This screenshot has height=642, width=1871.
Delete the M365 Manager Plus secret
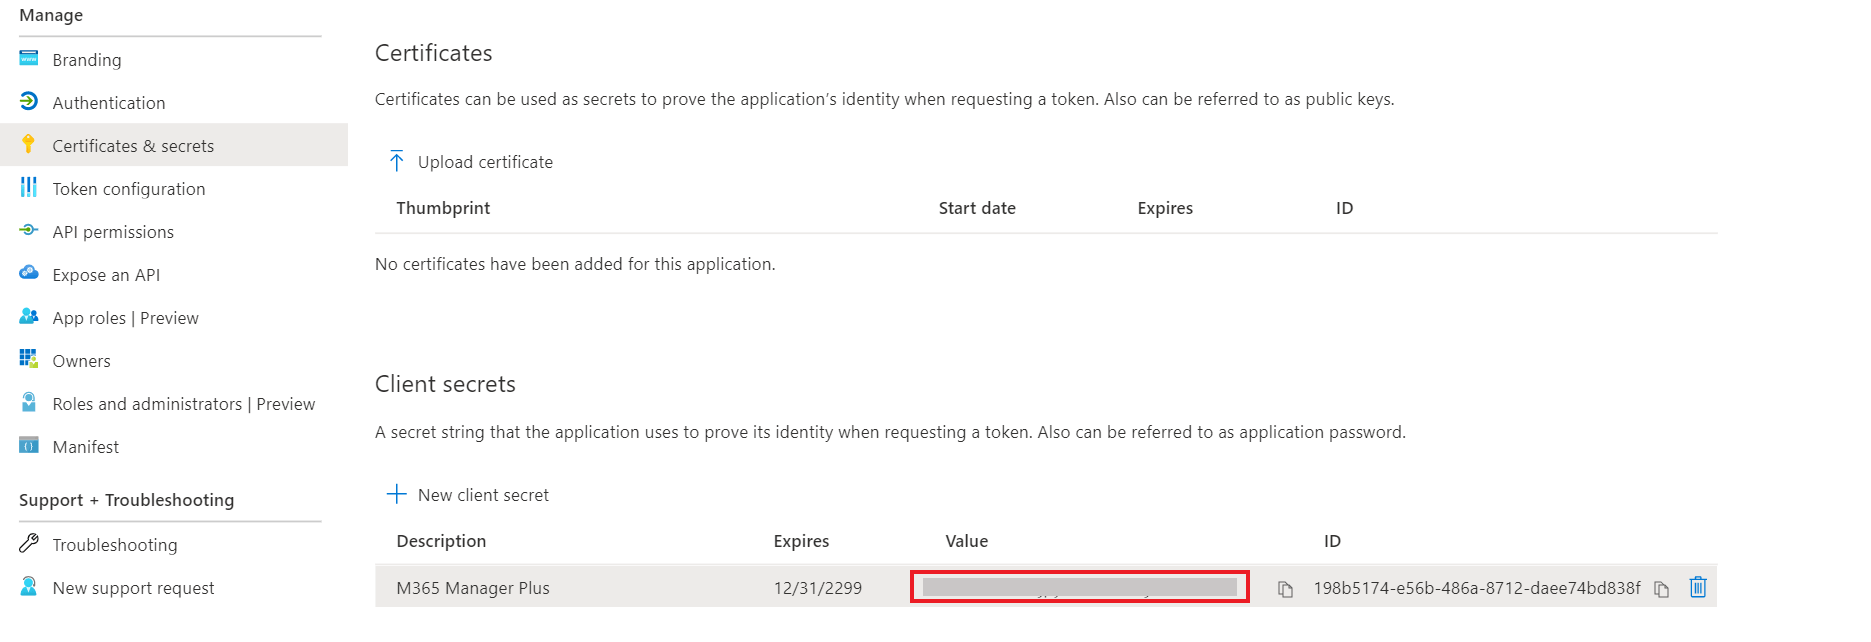click(x=1697, y=587)
